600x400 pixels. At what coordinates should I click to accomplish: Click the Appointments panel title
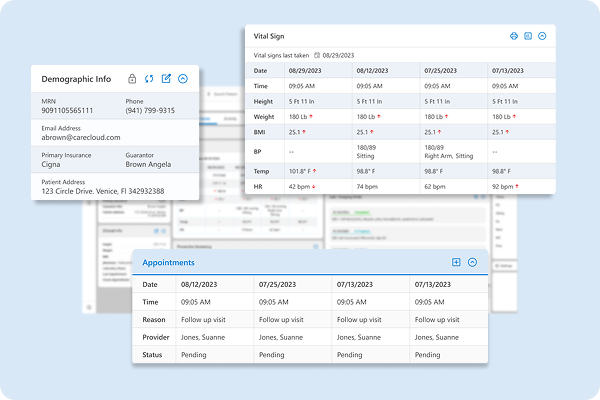[x=169, y=262]
